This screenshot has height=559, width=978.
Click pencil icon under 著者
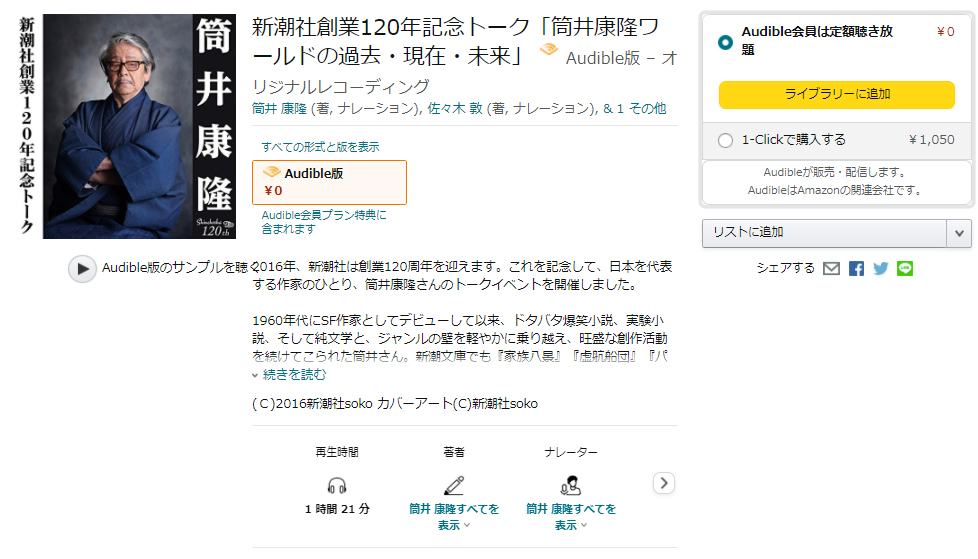click(453, 485)
